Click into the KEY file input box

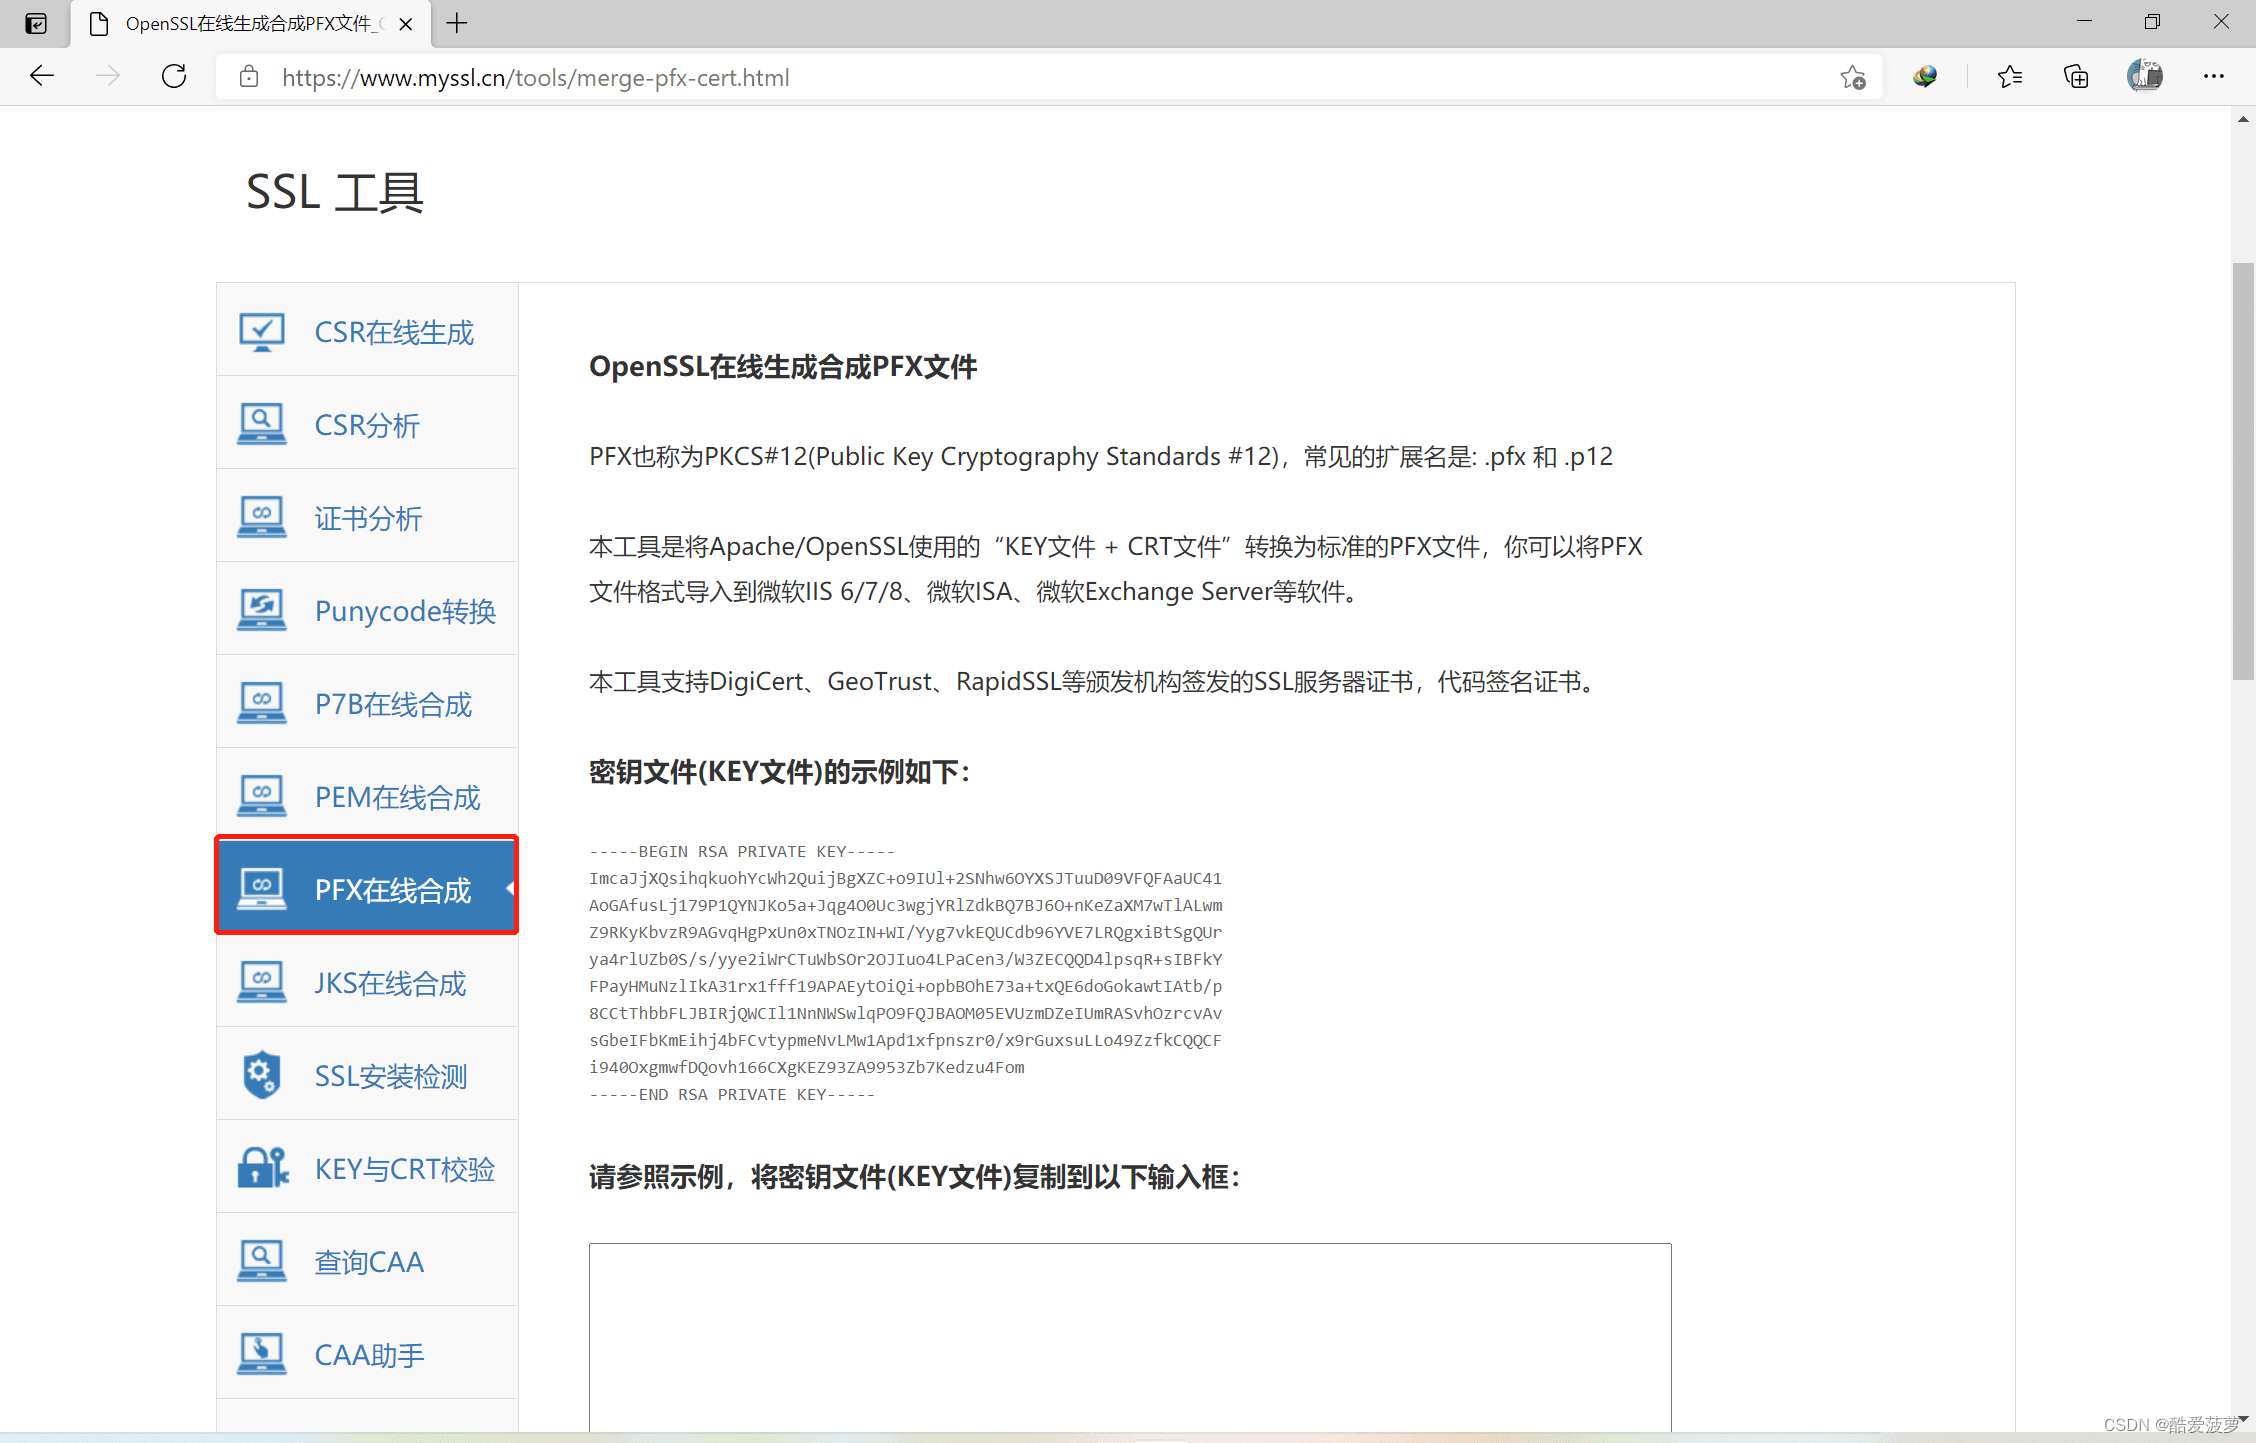[x=1129, y=1336]
